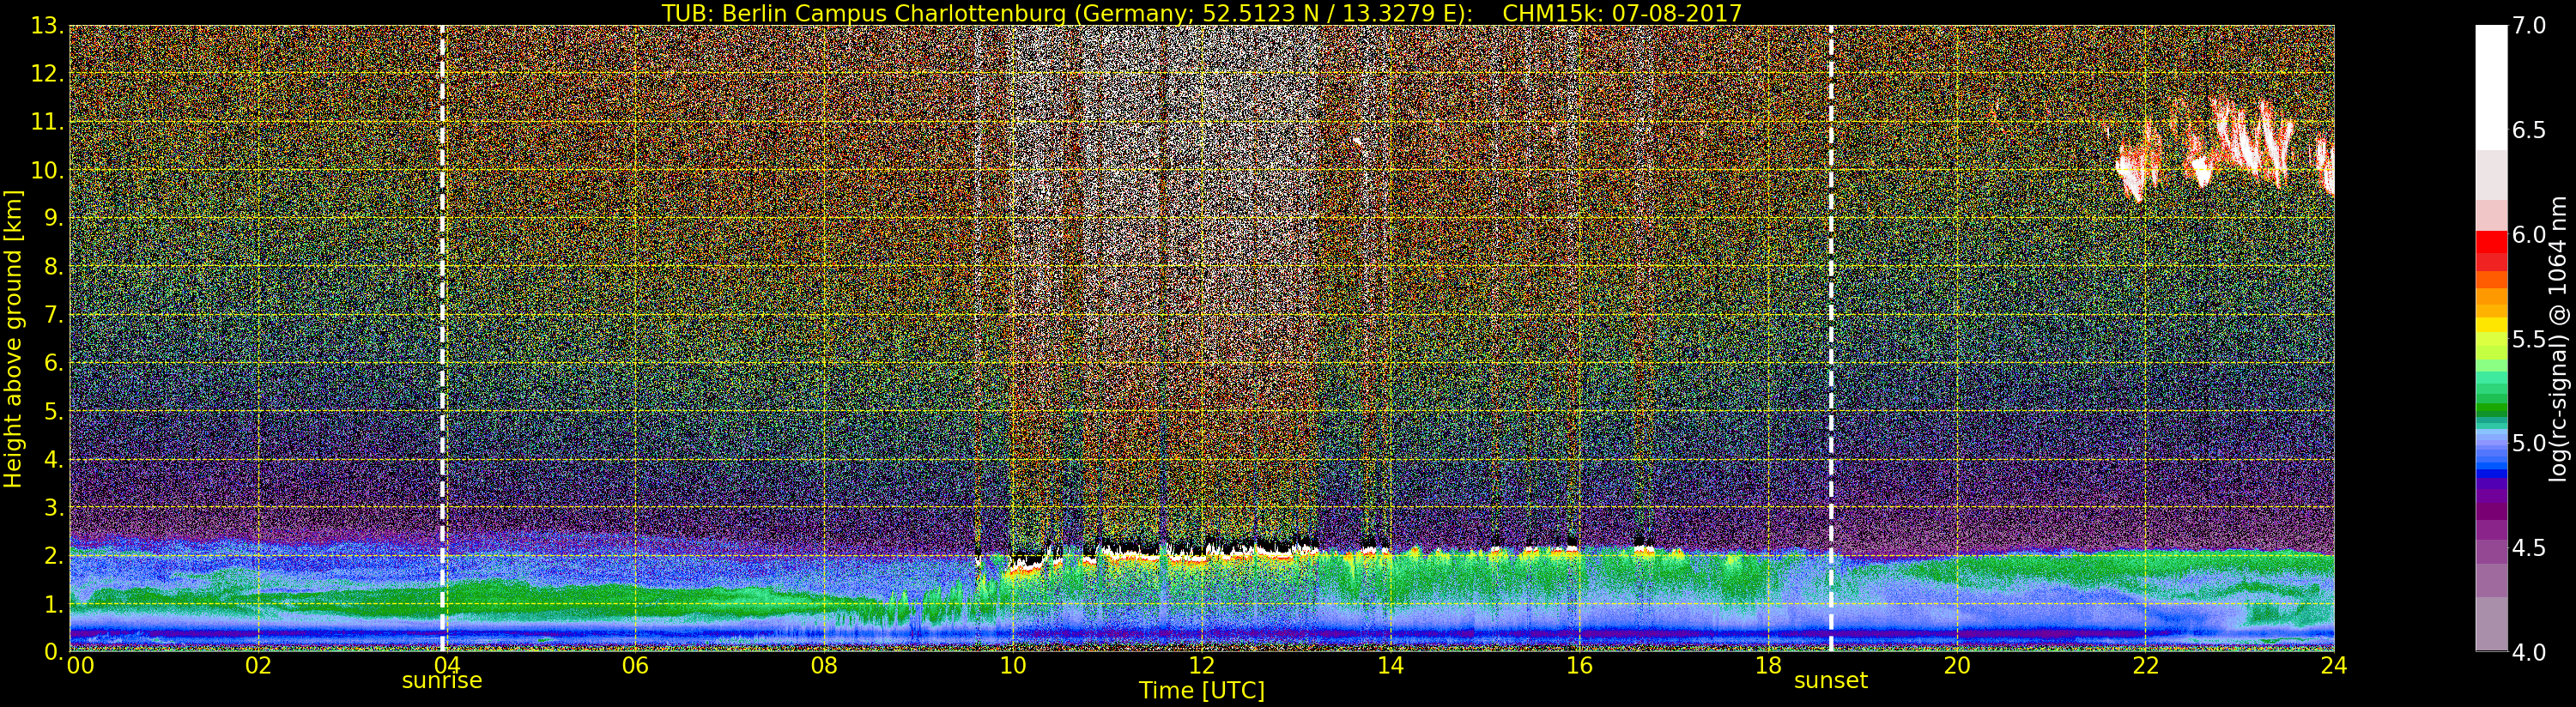Screen dimensions: 2576x707
Task: Click the '13.' tick on the height axis
Action: (x=47, y=26)
